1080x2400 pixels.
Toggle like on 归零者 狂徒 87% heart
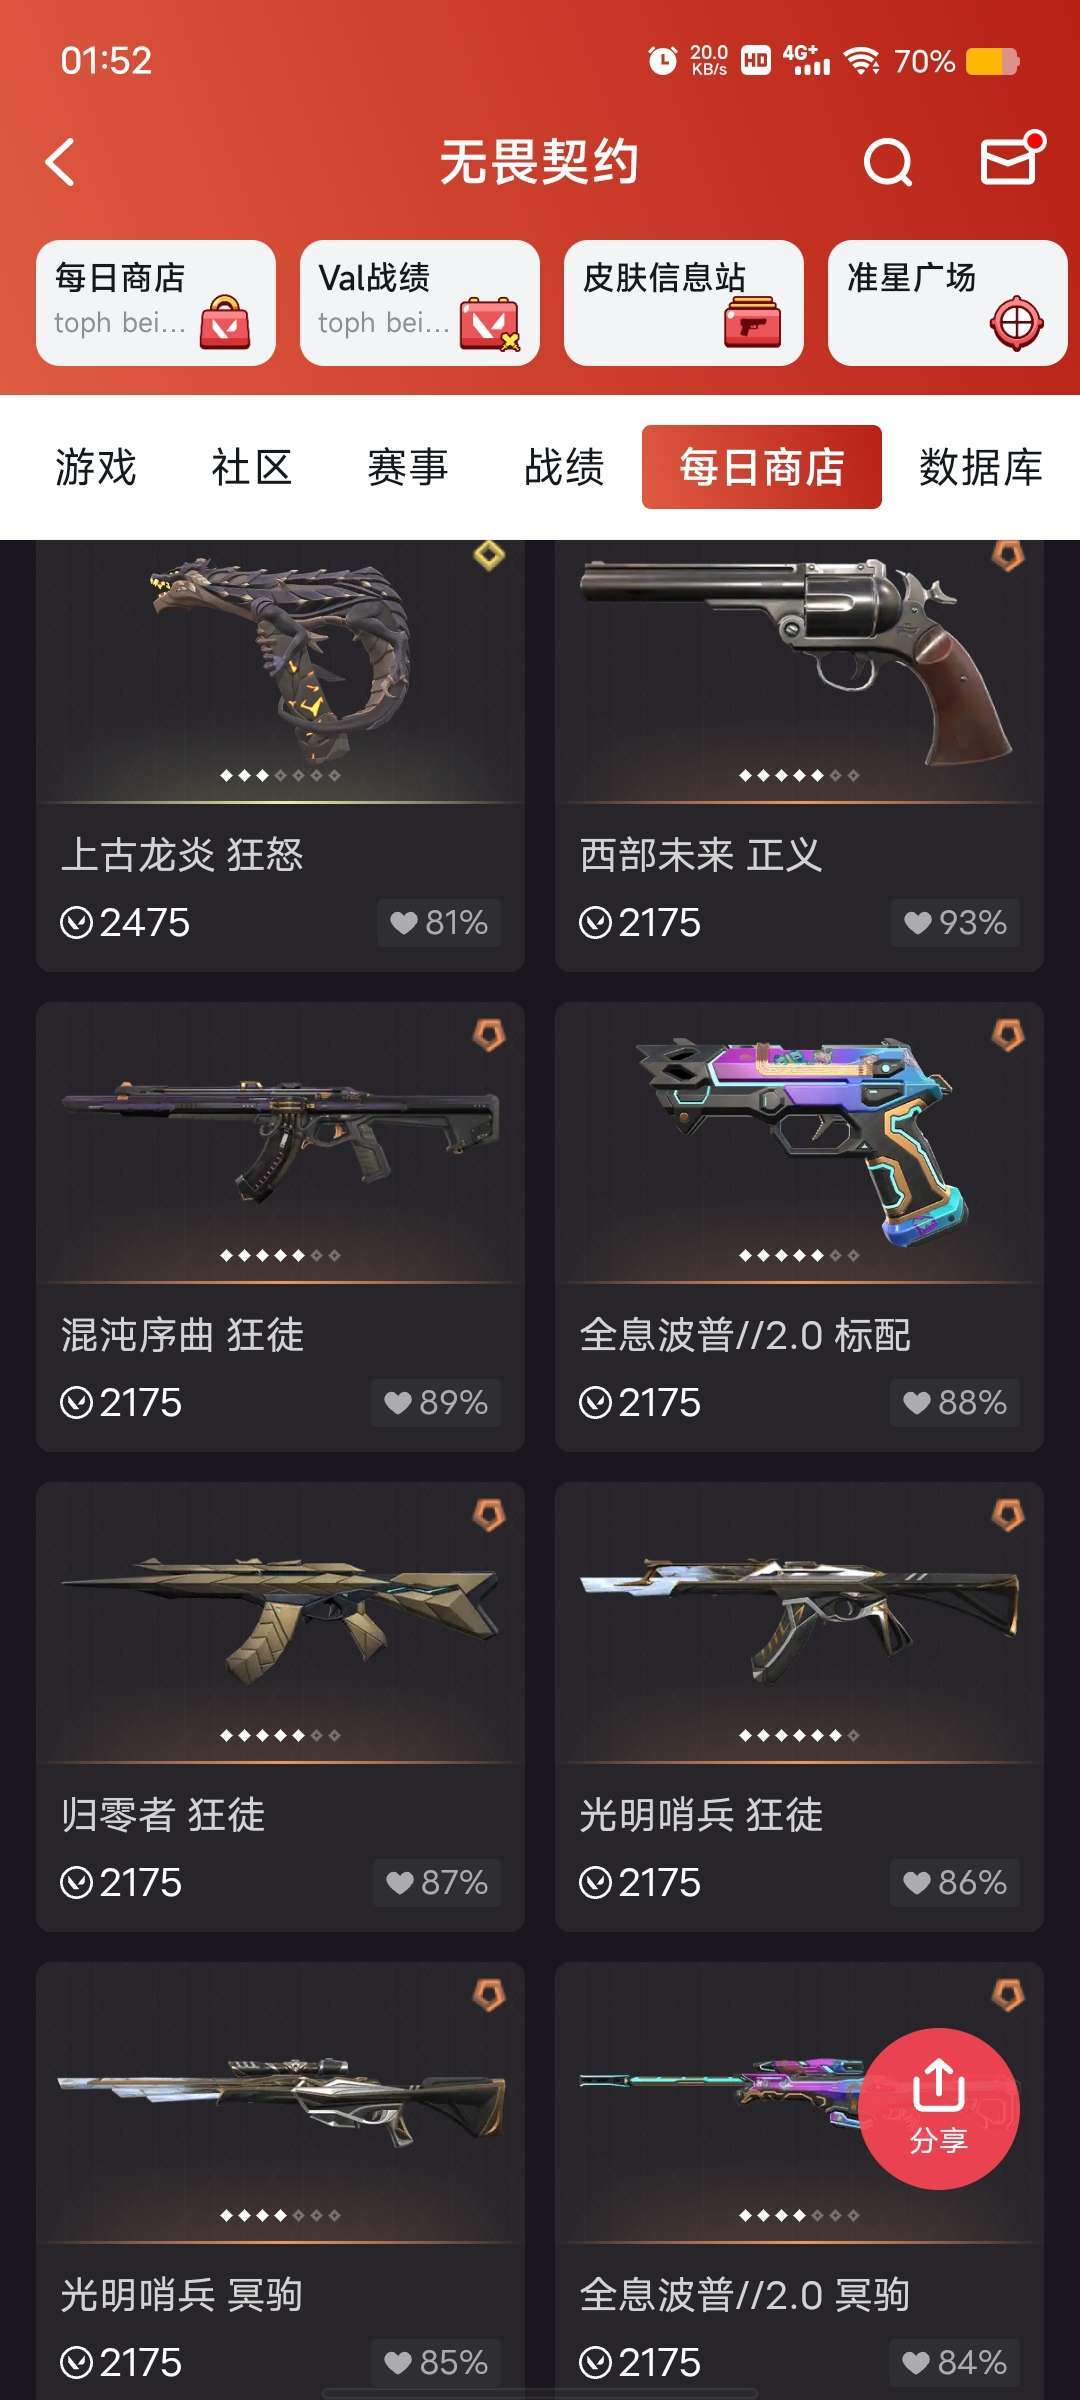(x=437, y=1882)
